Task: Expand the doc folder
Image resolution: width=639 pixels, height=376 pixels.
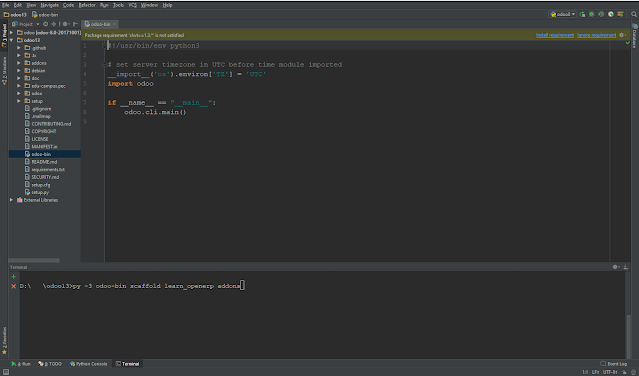Action: (x=19, y=78)
